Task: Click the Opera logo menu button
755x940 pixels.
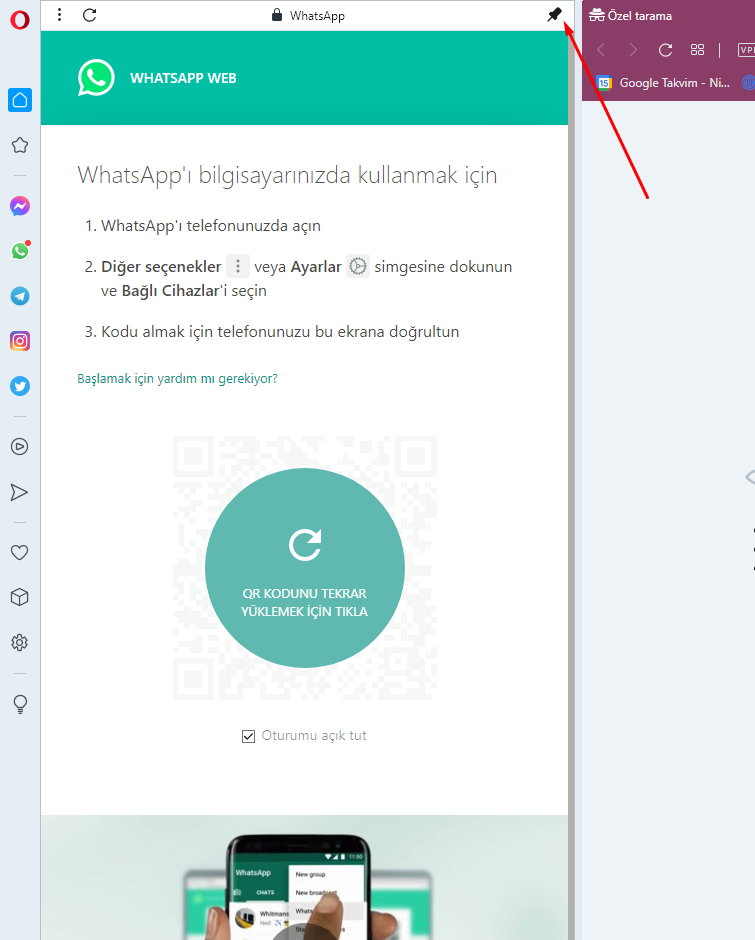Action: point(20,20)
